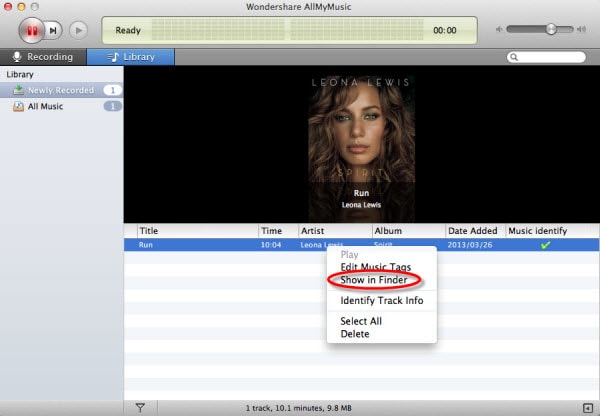The height and width of the screenshot is (416, 600).
Task: Sort by the Title column header
Action: 198,231
